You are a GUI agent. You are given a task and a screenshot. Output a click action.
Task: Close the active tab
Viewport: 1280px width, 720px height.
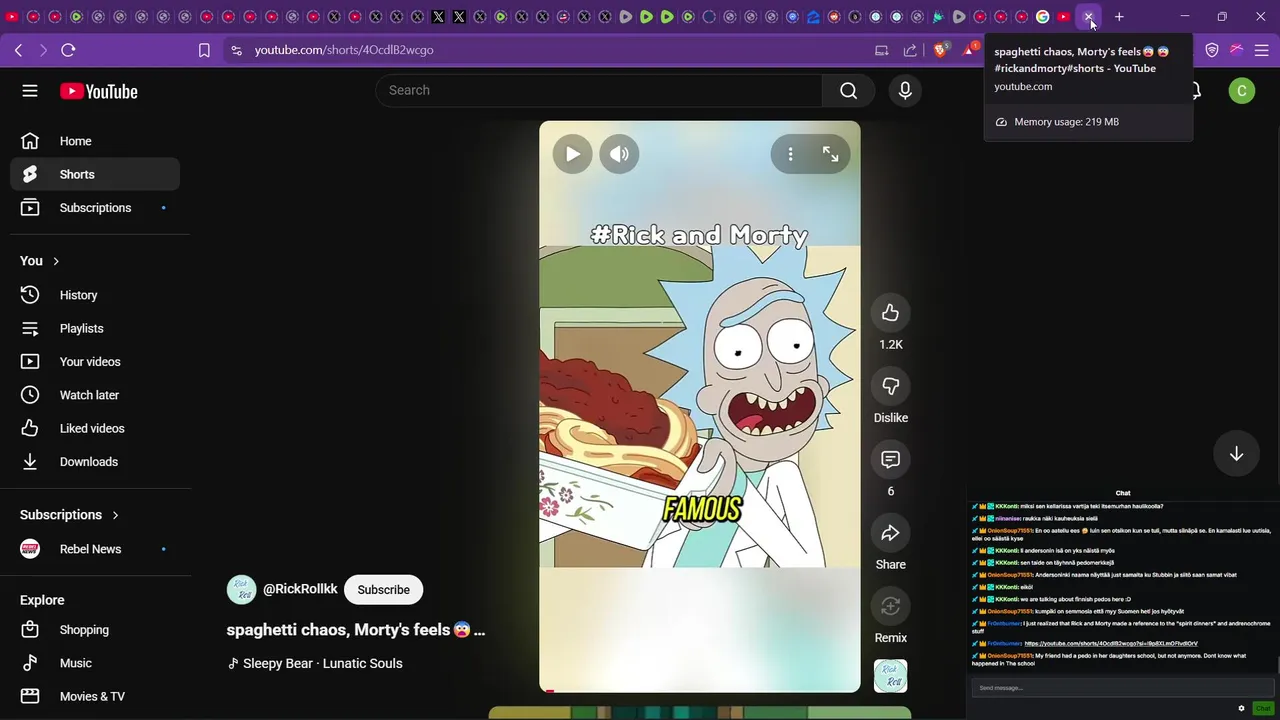tap(1088, 17)
